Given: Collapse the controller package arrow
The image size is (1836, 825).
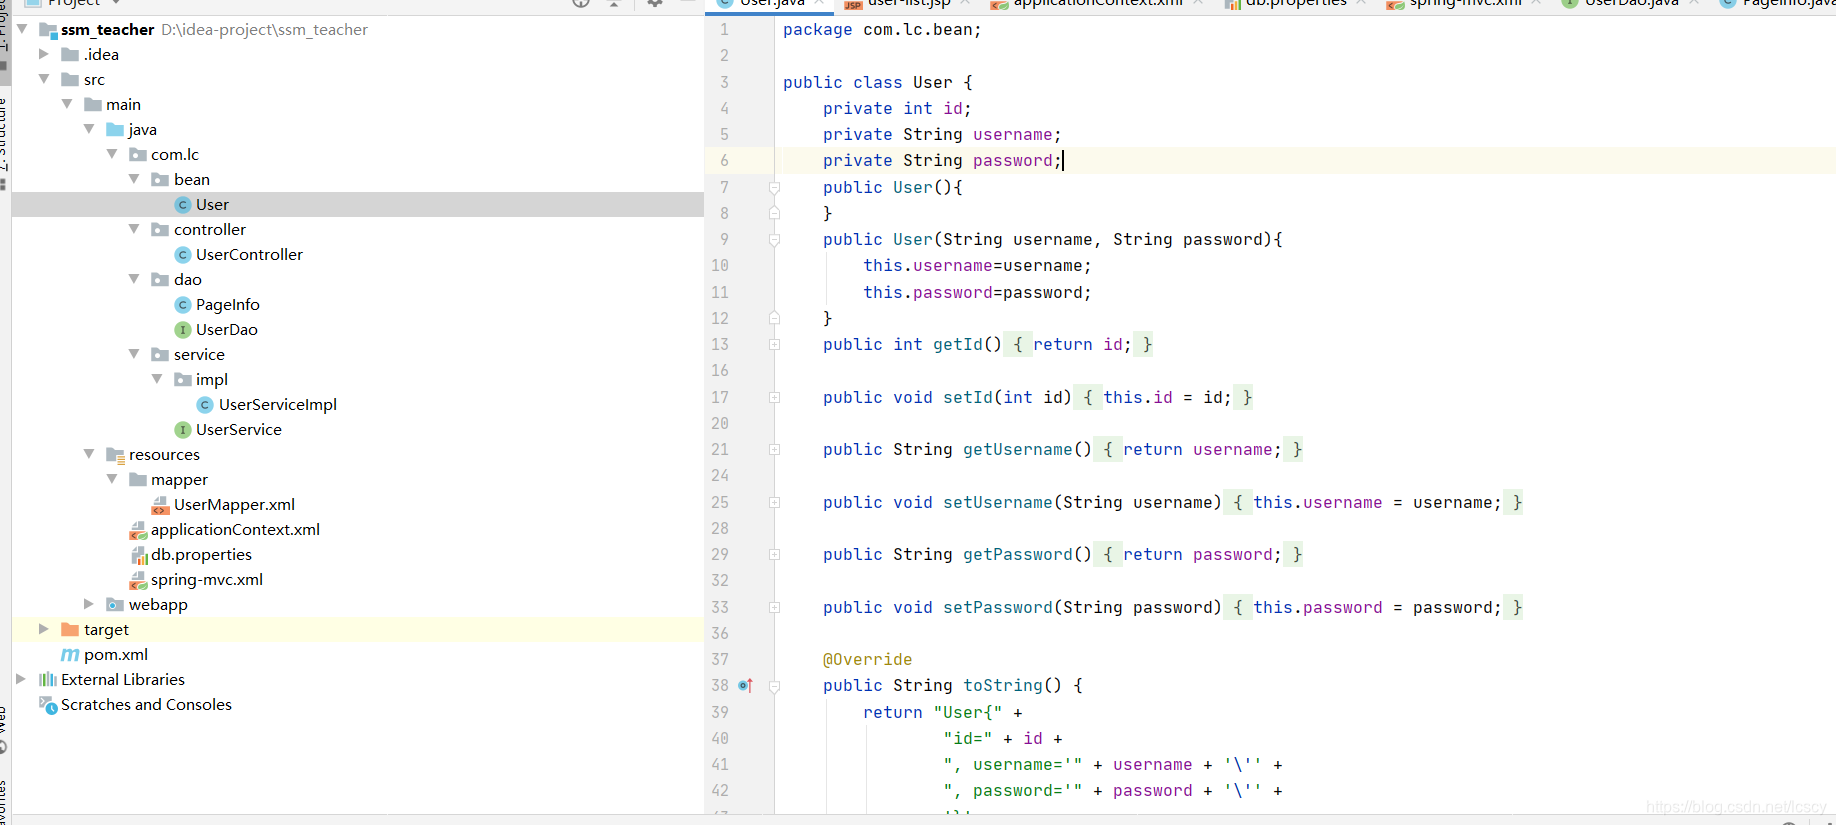Looking at the screenshot, I should click(x=134, y=228).
